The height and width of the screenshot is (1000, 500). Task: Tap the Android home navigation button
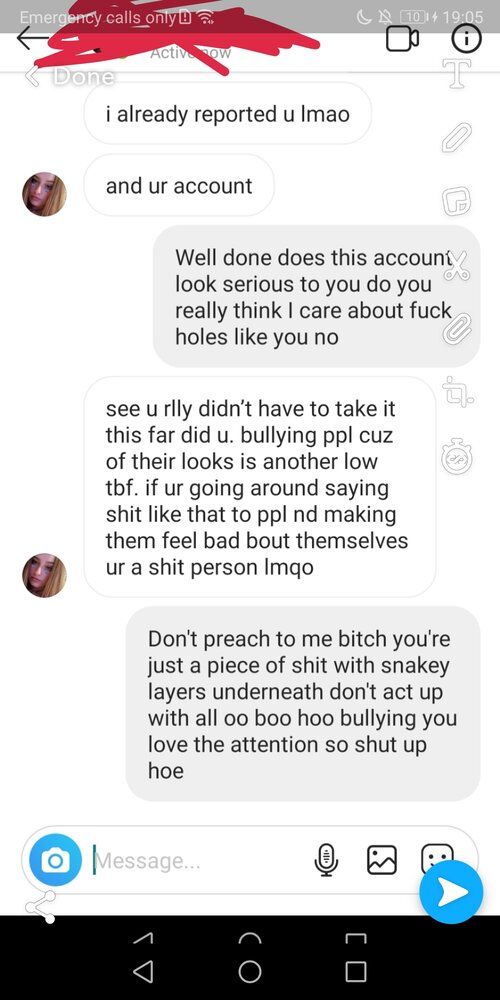pyautogui.click(x=250, y=971)
